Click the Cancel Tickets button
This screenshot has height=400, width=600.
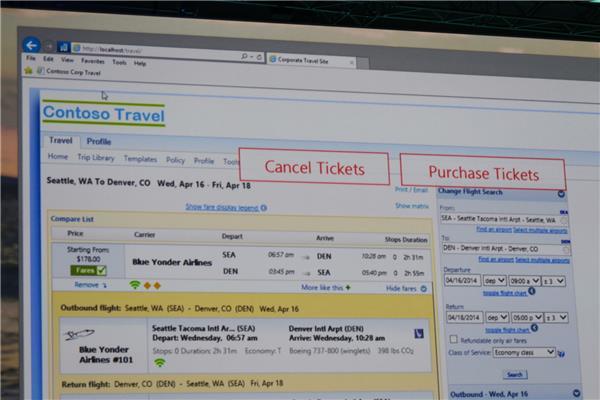coord(313,167)
